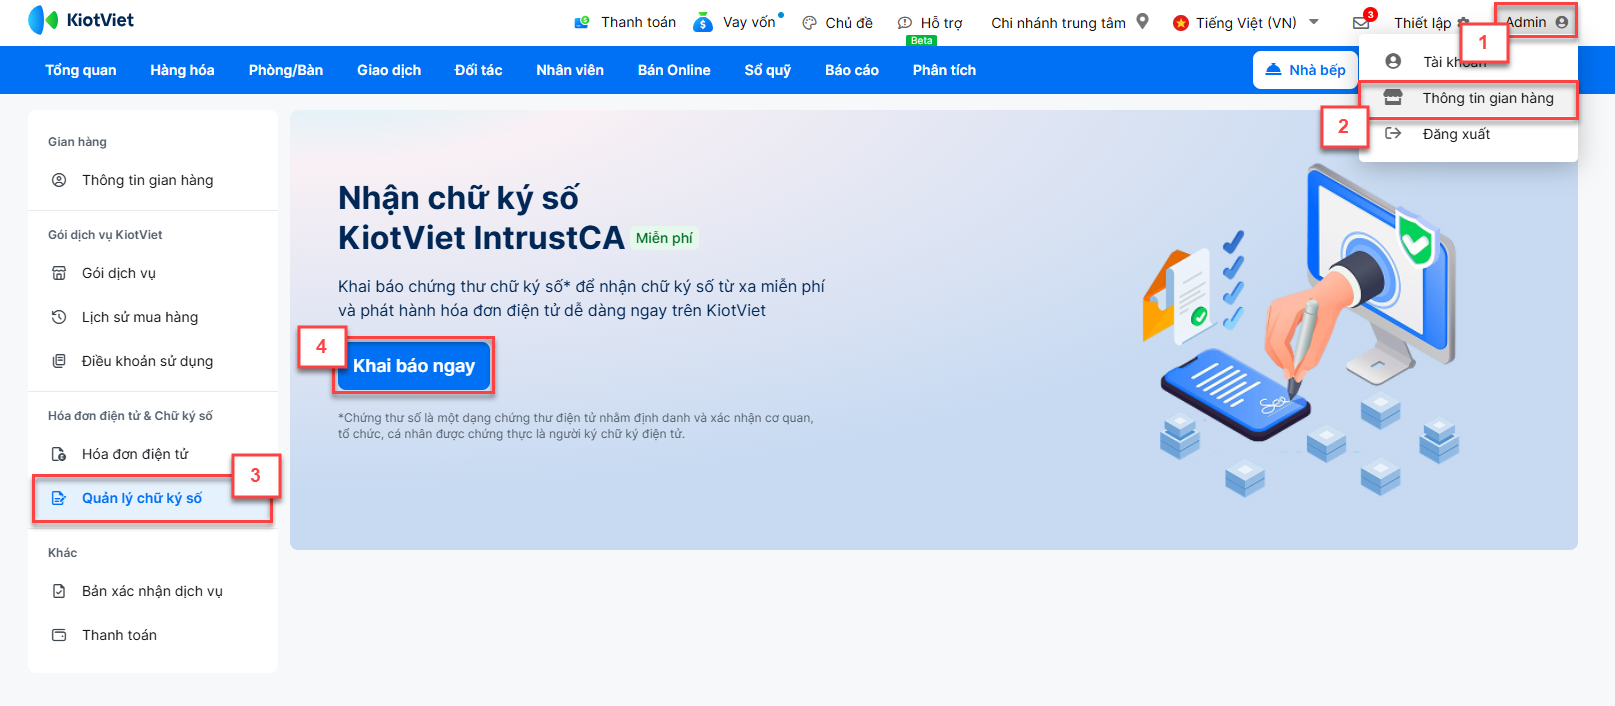Click the branch location pin icon
This screenshot has width=1615, height=706.
1143,21
